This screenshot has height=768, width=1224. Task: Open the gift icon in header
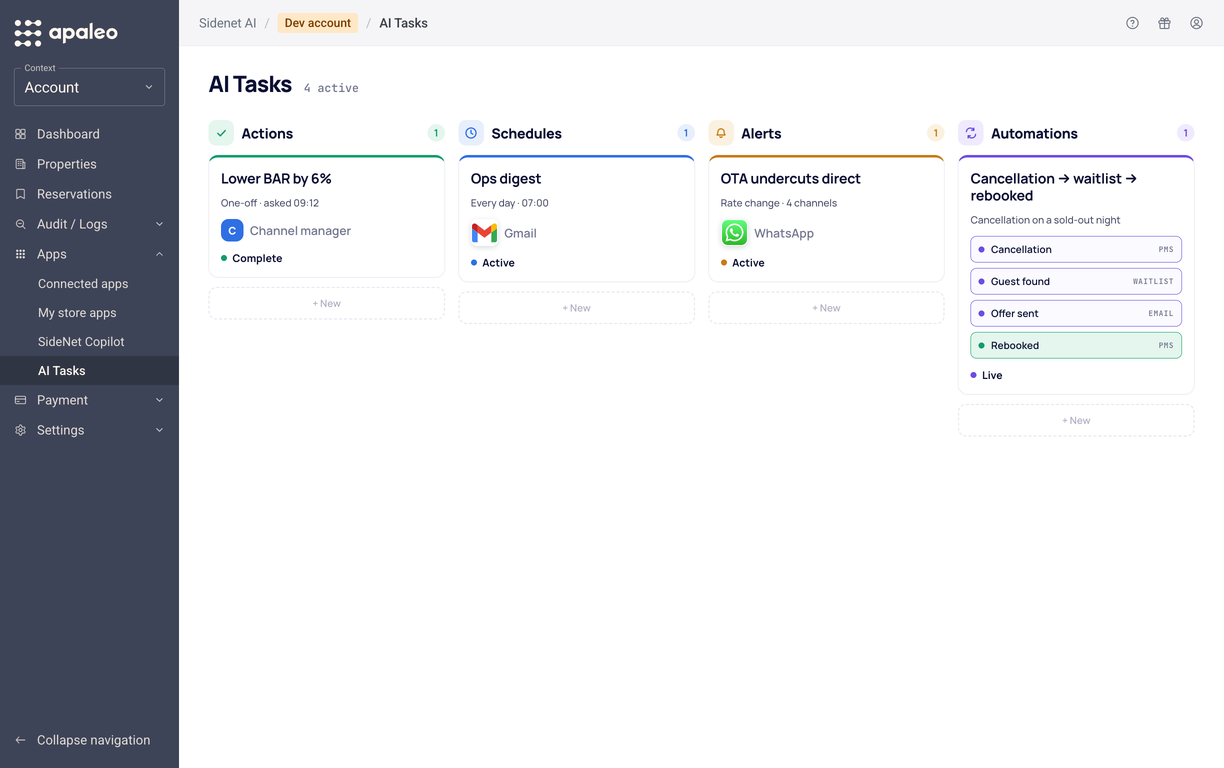pos(1164,23)
